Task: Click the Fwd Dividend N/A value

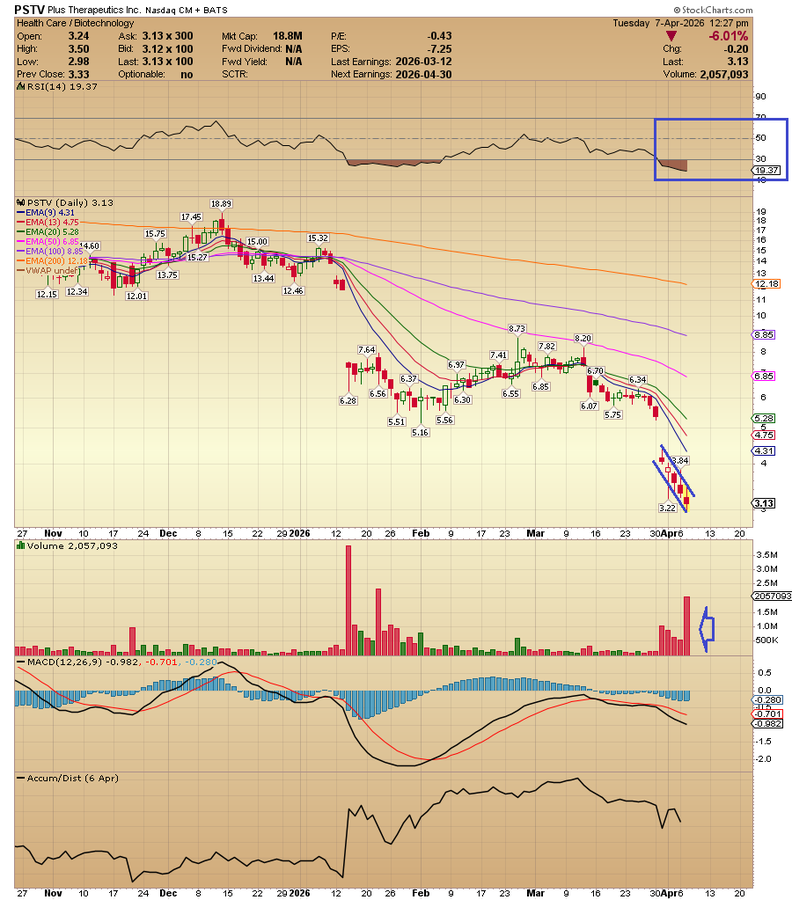Action: (x=293, y=49)
